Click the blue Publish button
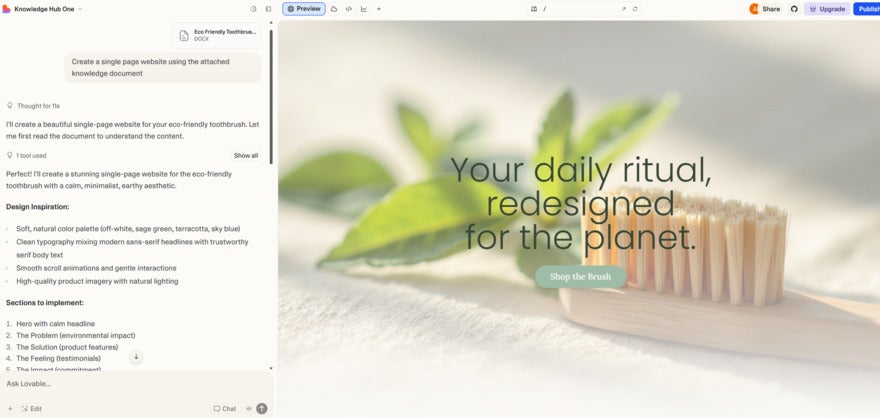Screen dimensions: 880x418 (x=867, y=9)
